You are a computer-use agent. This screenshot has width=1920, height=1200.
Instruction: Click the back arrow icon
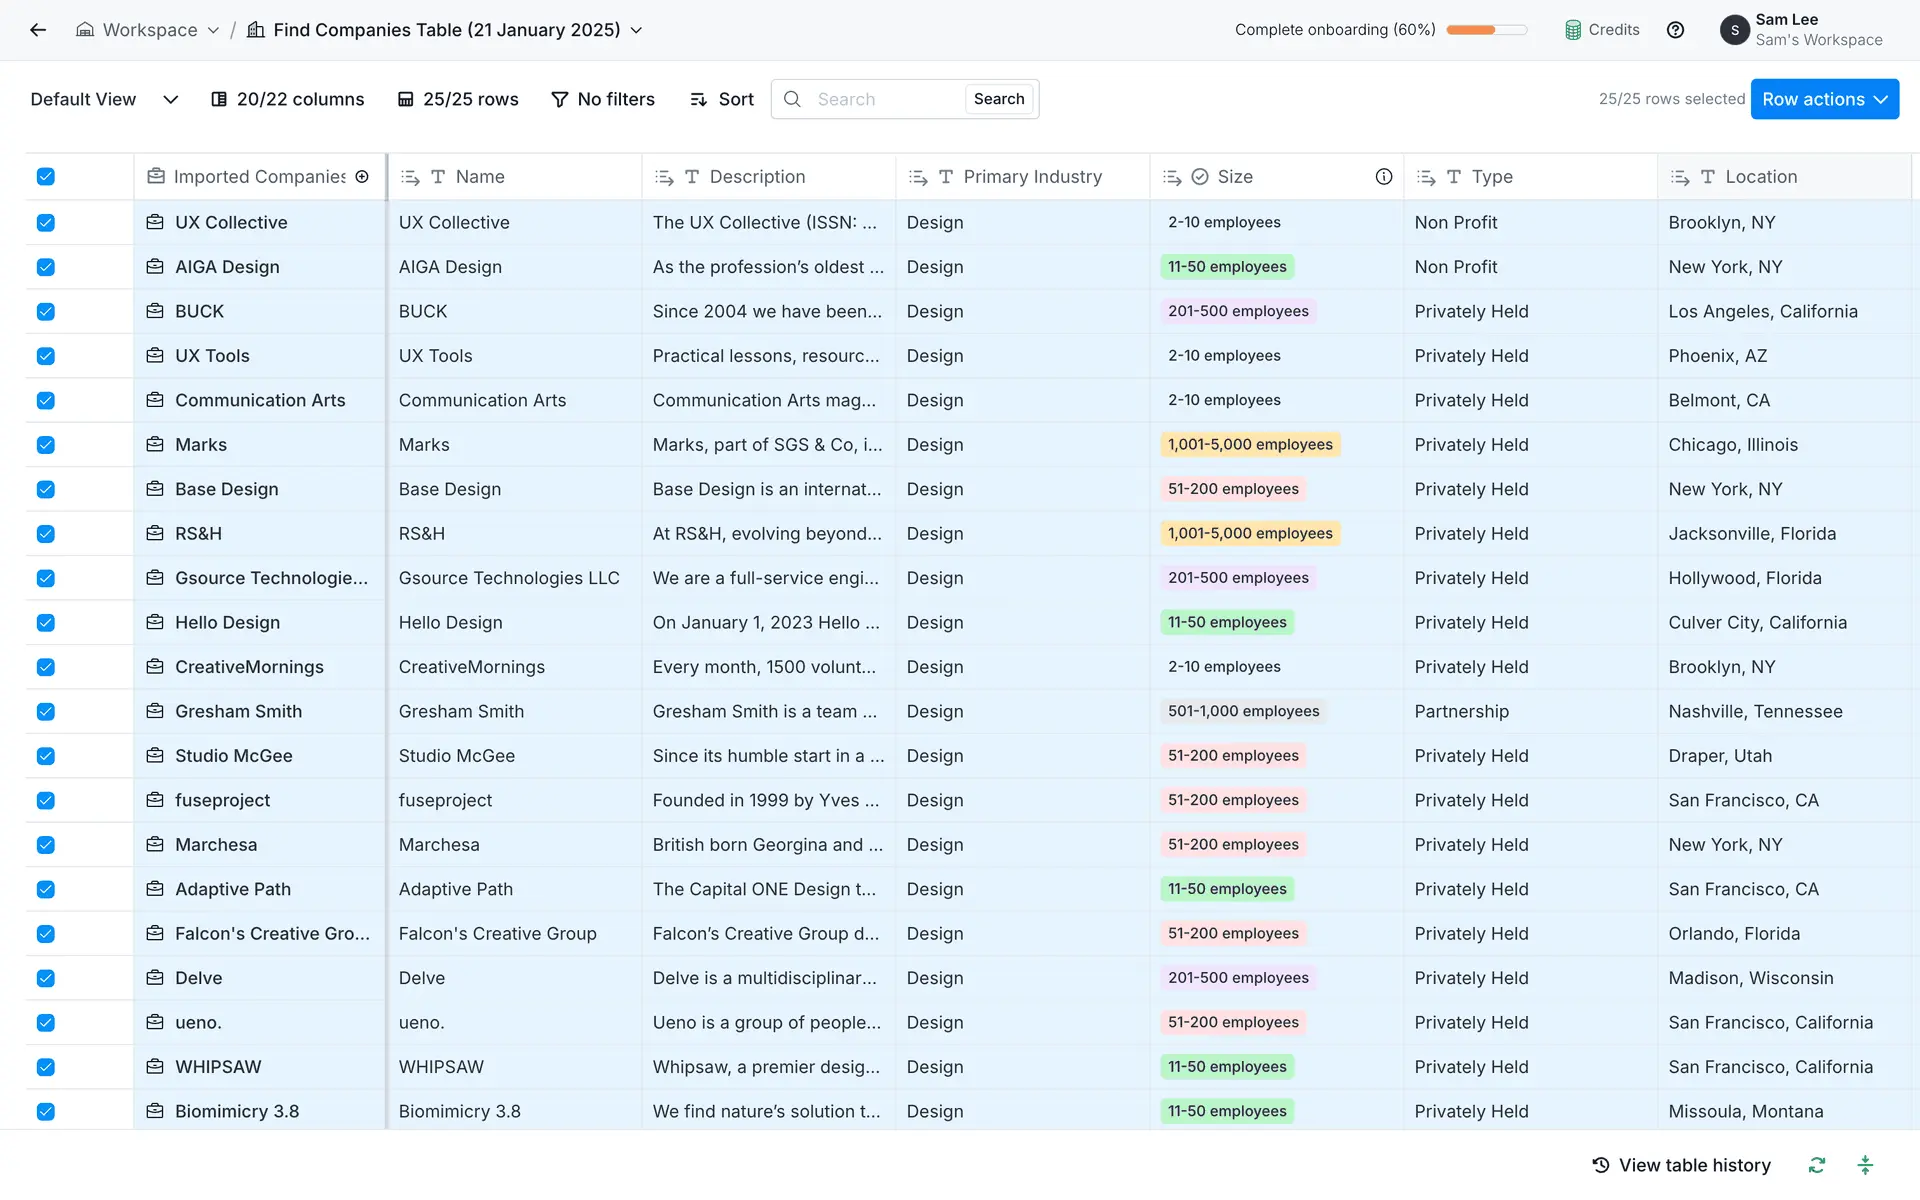pos(38,30)
